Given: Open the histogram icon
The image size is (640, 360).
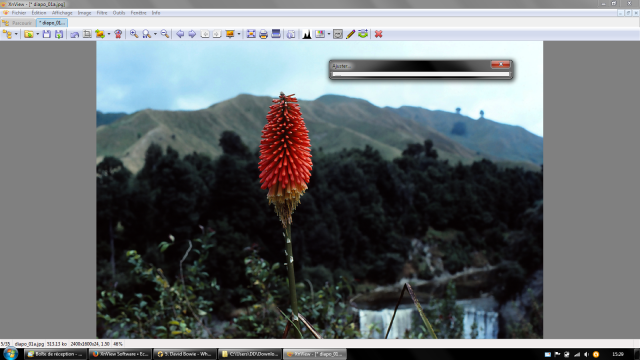Looking at the screenshot, I should pyautogui.click(x=307, y=34).
